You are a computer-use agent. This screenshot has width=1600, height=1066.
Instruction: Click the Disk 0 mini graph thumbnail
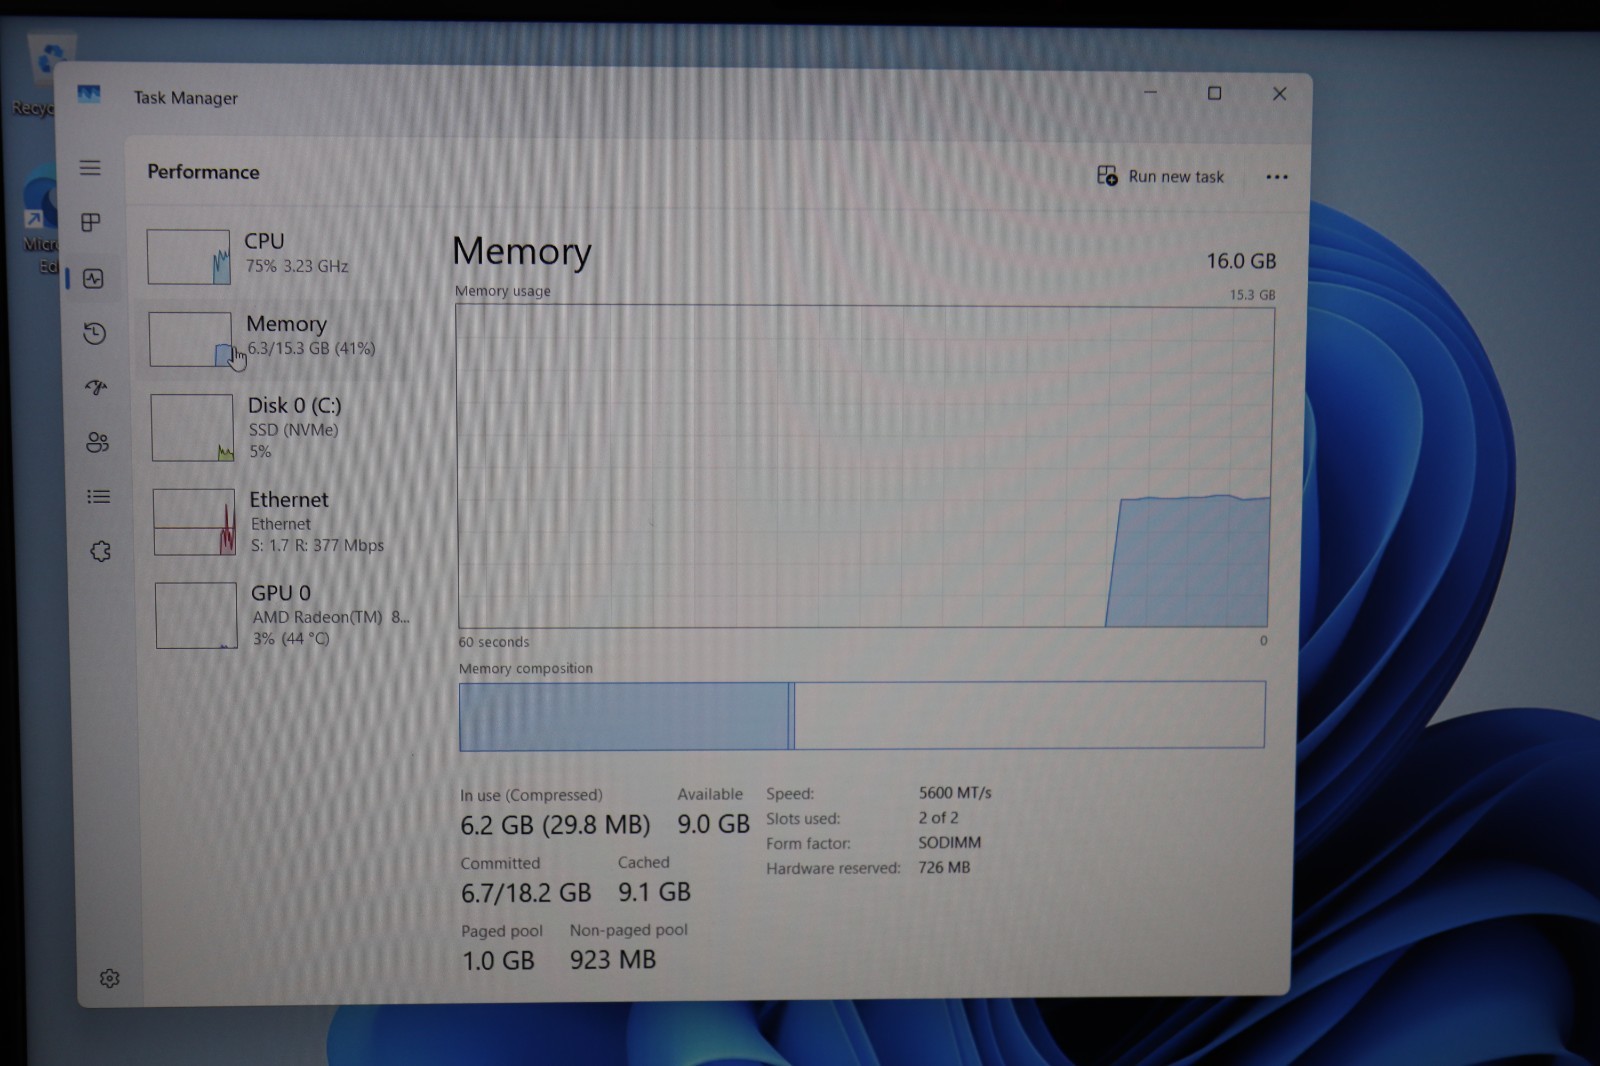[x=192, y=428]
